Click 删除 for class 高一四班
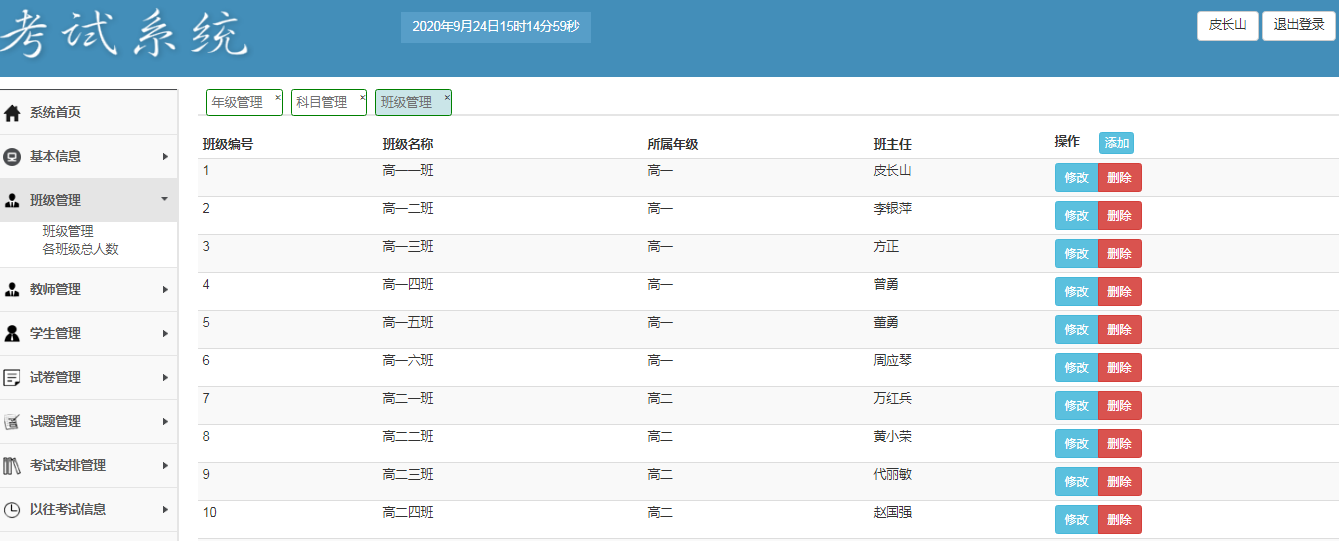 1119,292
